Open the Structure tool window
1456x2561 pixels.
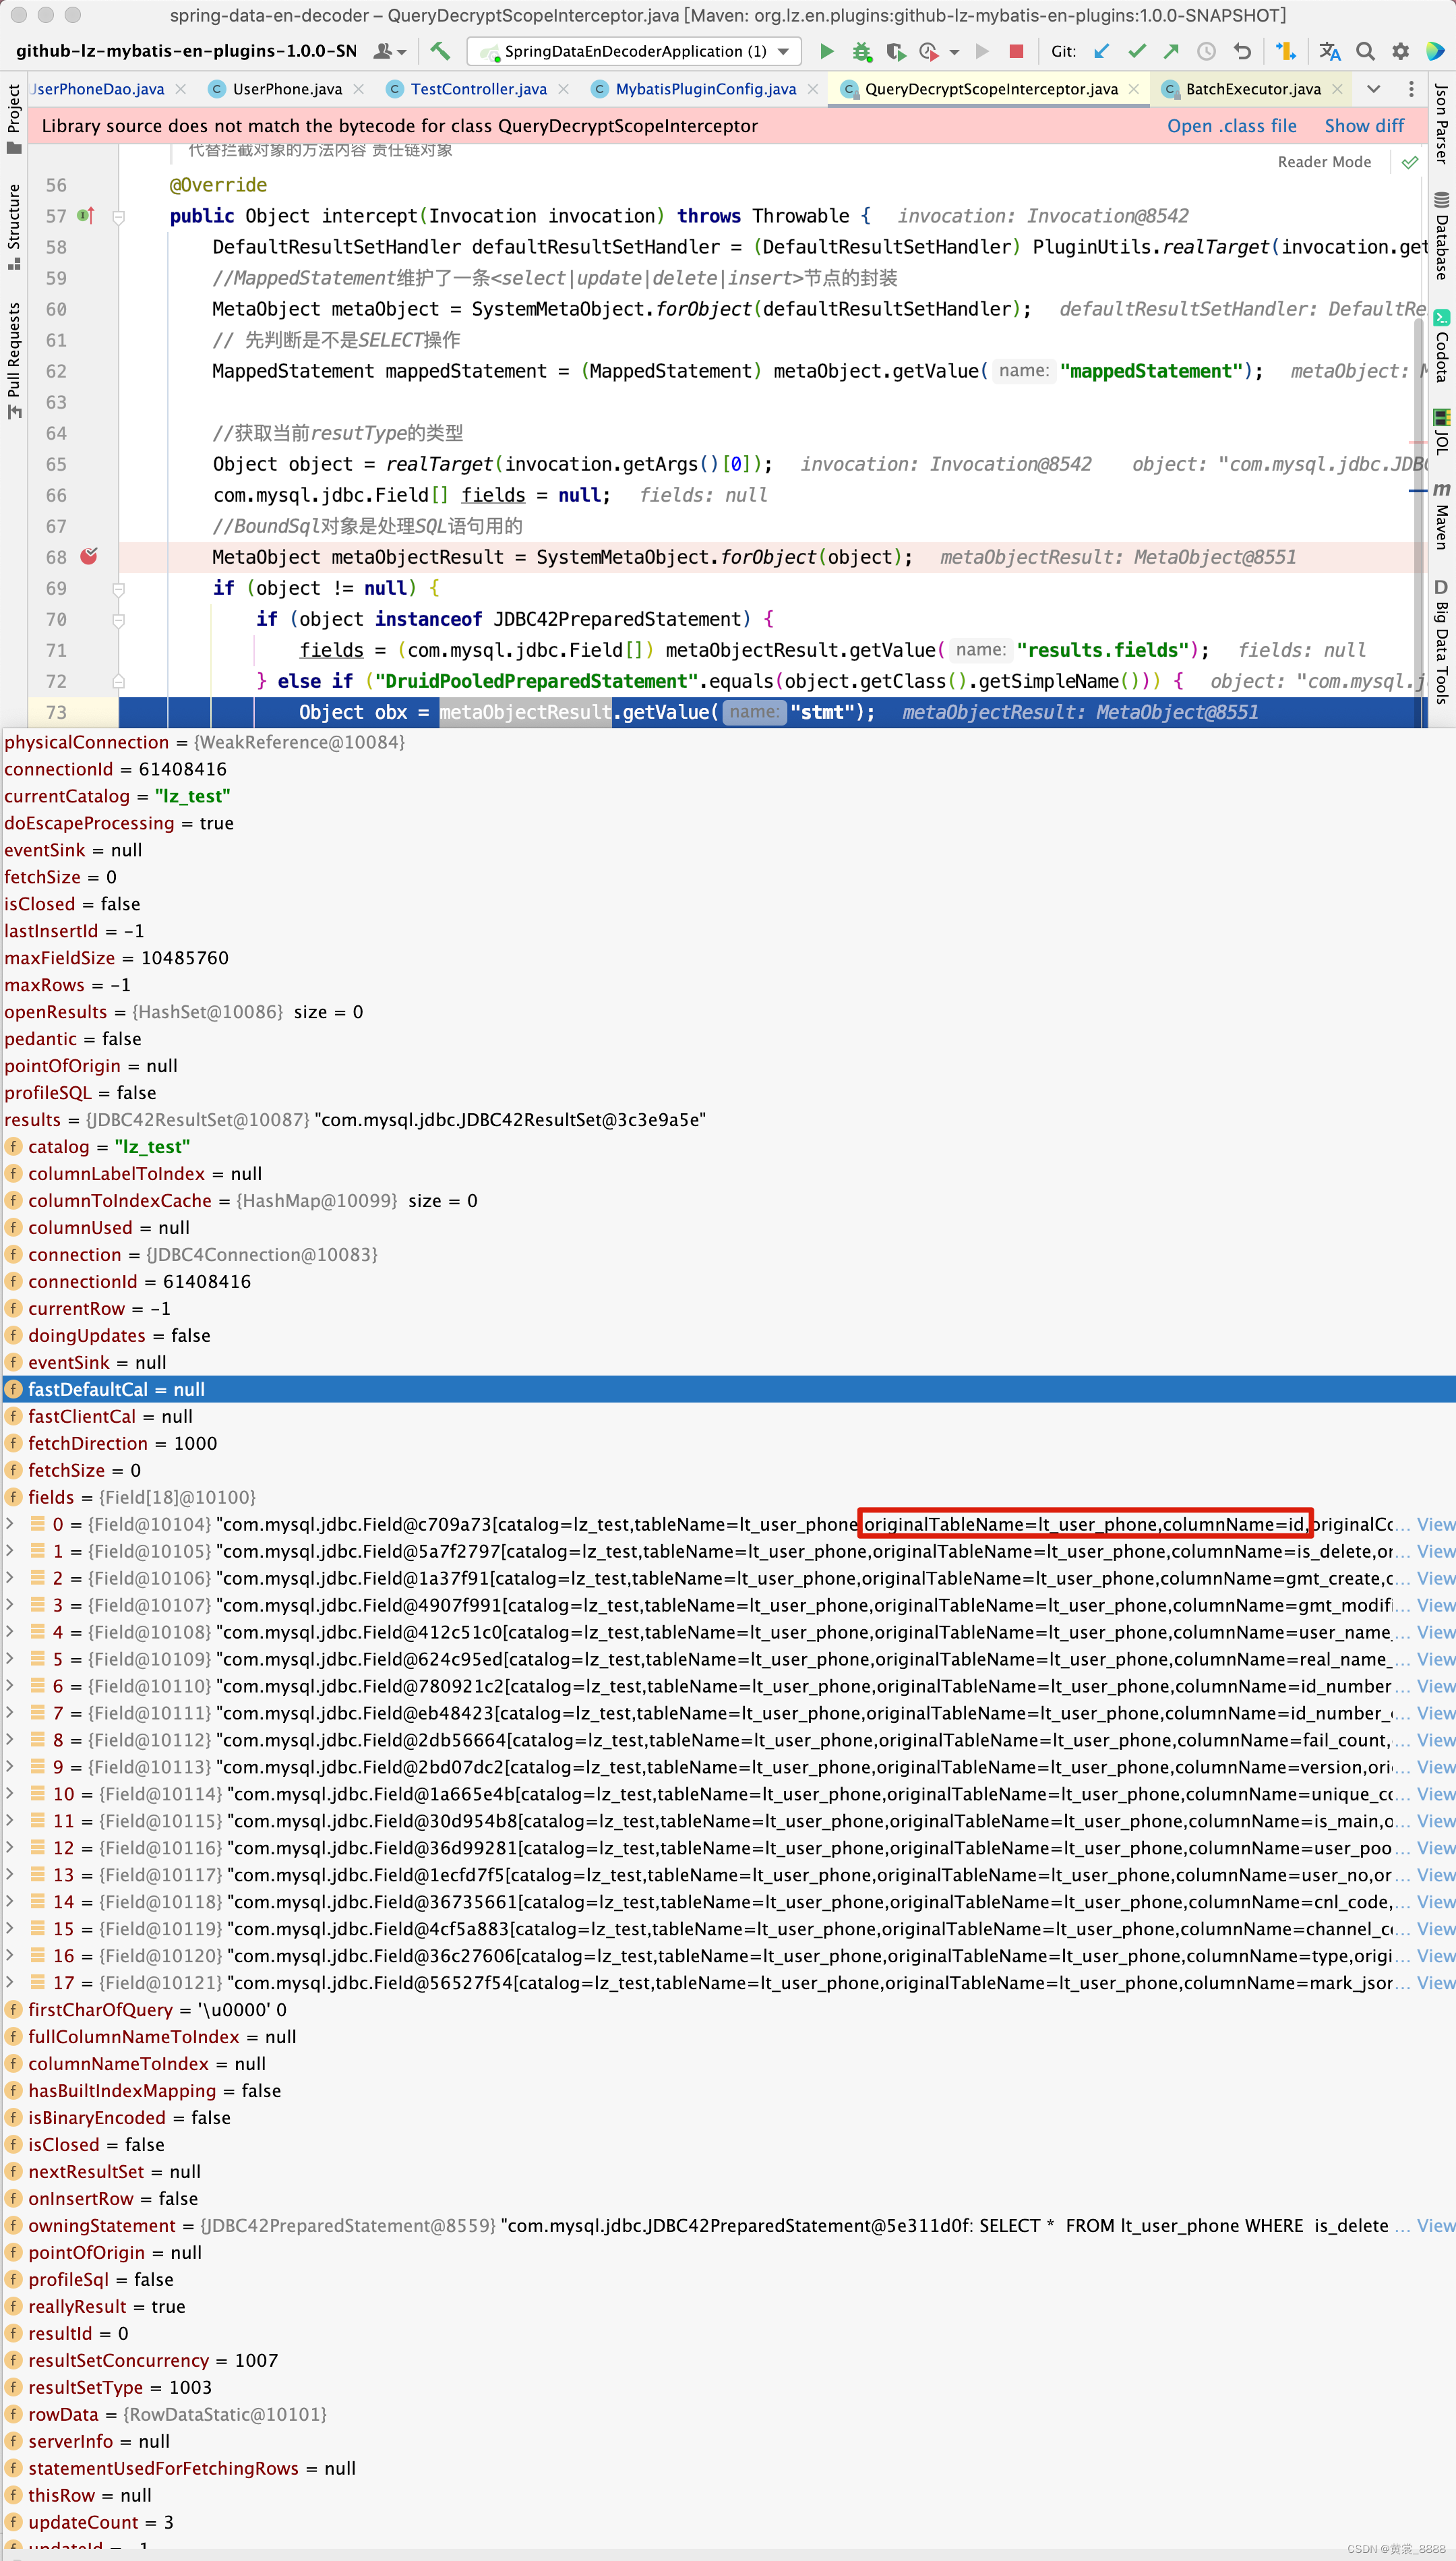pos(13,226)
